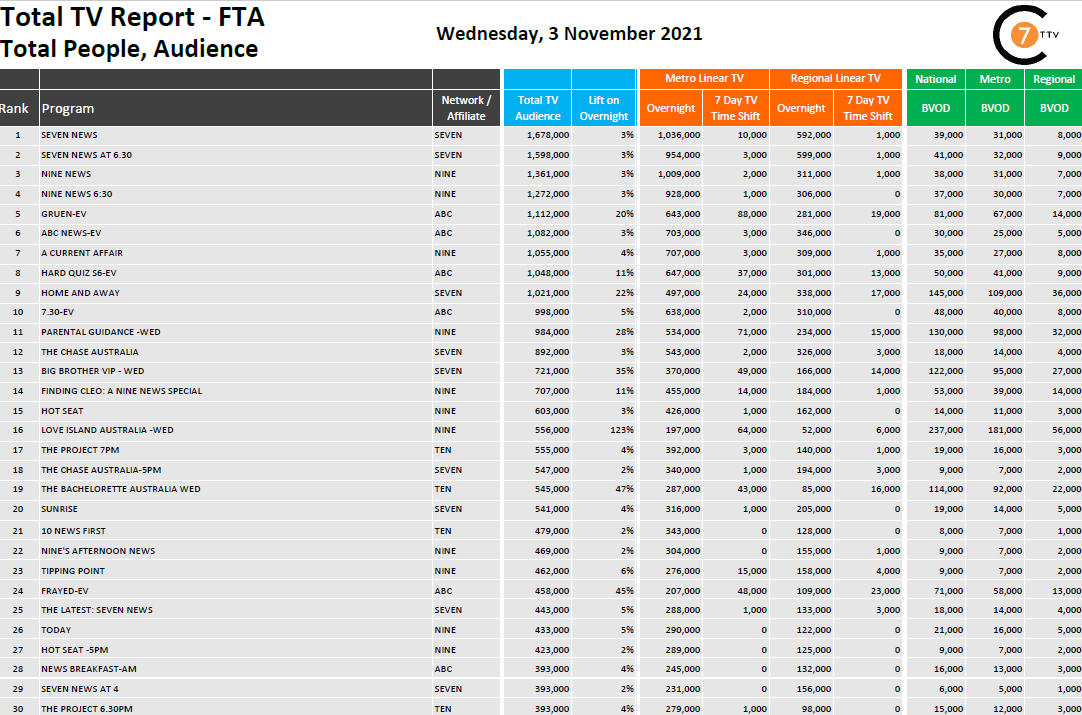This screenshot has width=1082, height=715.
Task: Select the Rank column header
Action: coord(14,108)
